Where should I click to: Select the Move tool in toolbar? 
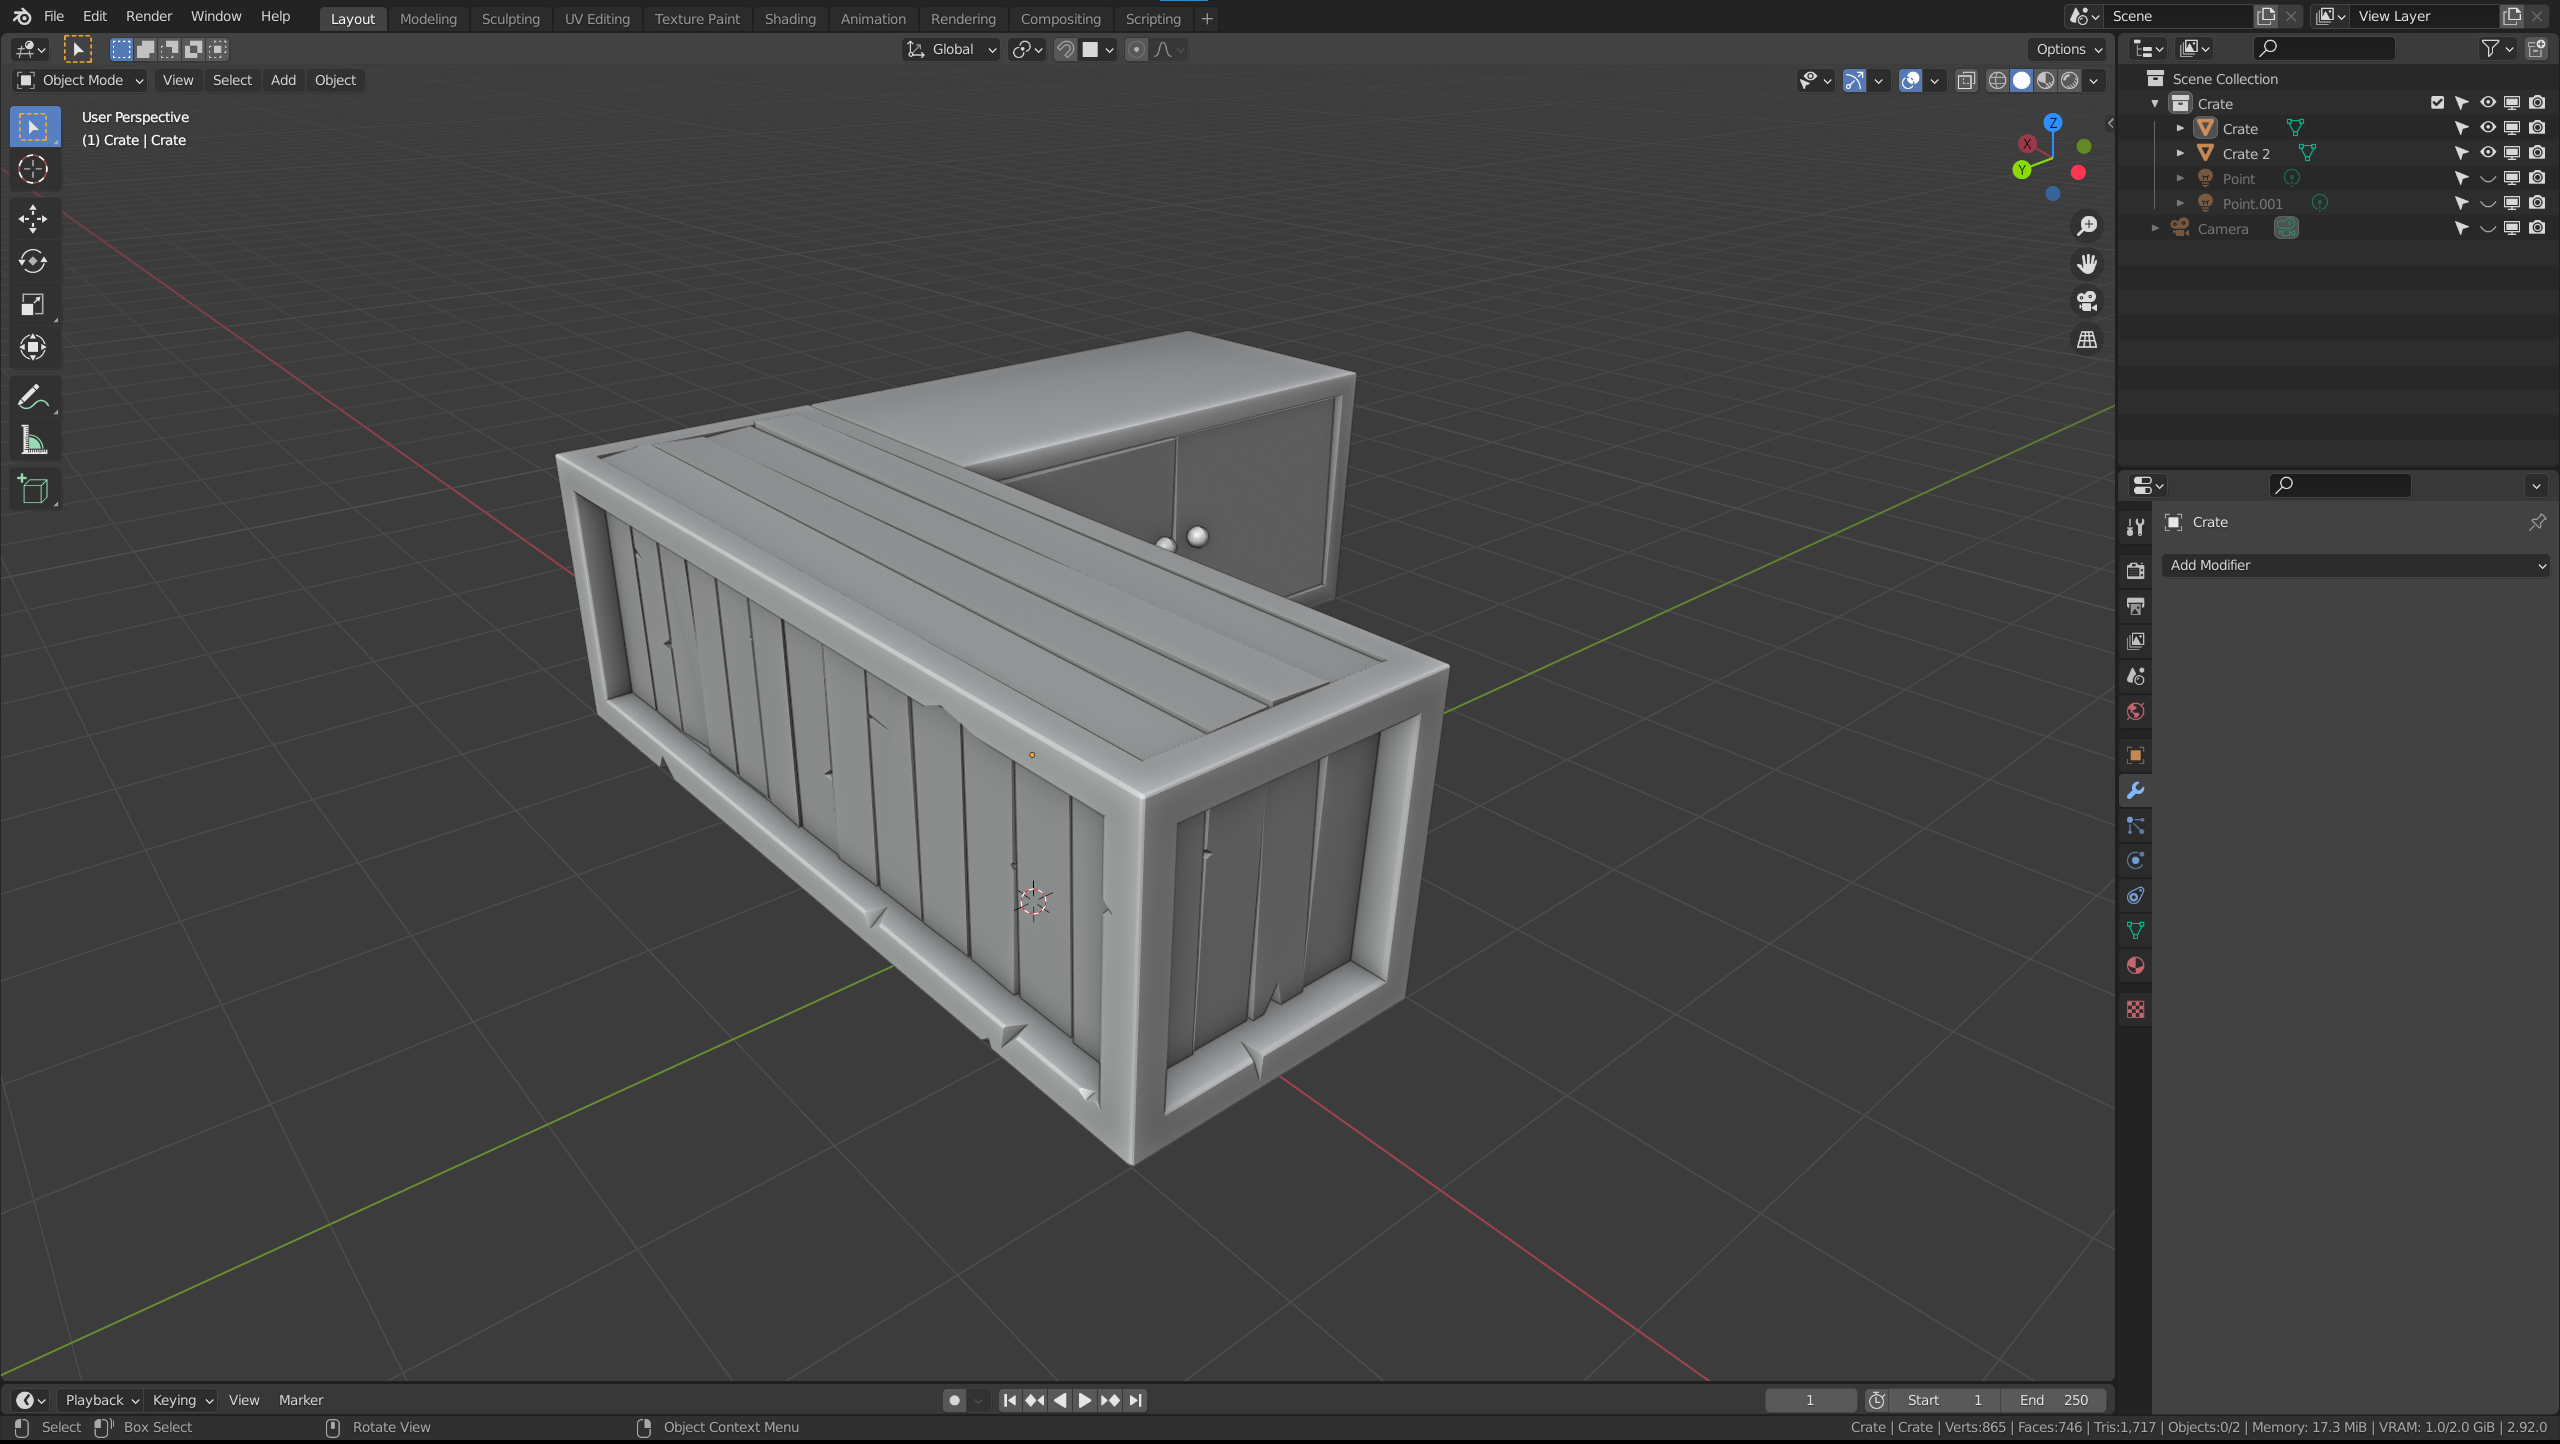pos(33,218)
